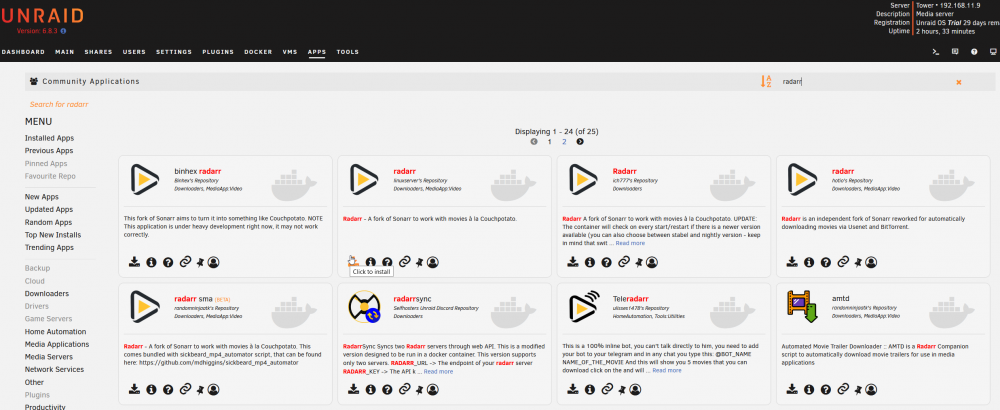
Task: Install amtd via download icon
Action: 792,389
